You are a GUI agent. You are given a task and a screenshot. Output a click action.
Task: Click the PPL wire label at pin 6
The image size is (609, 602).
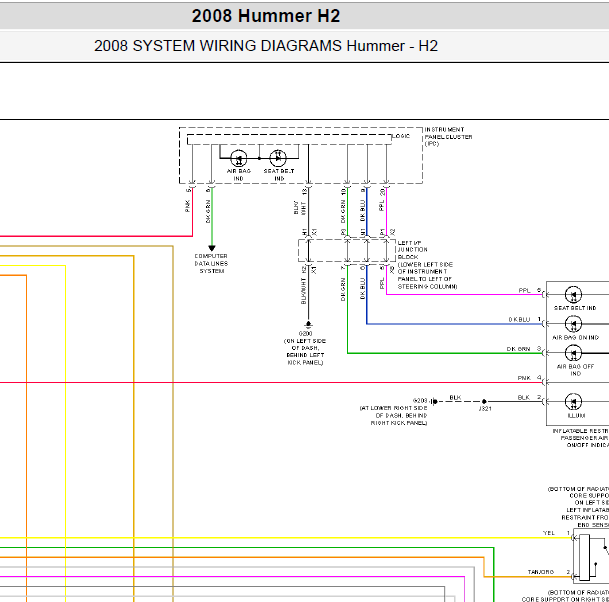[x=524, y=291]
